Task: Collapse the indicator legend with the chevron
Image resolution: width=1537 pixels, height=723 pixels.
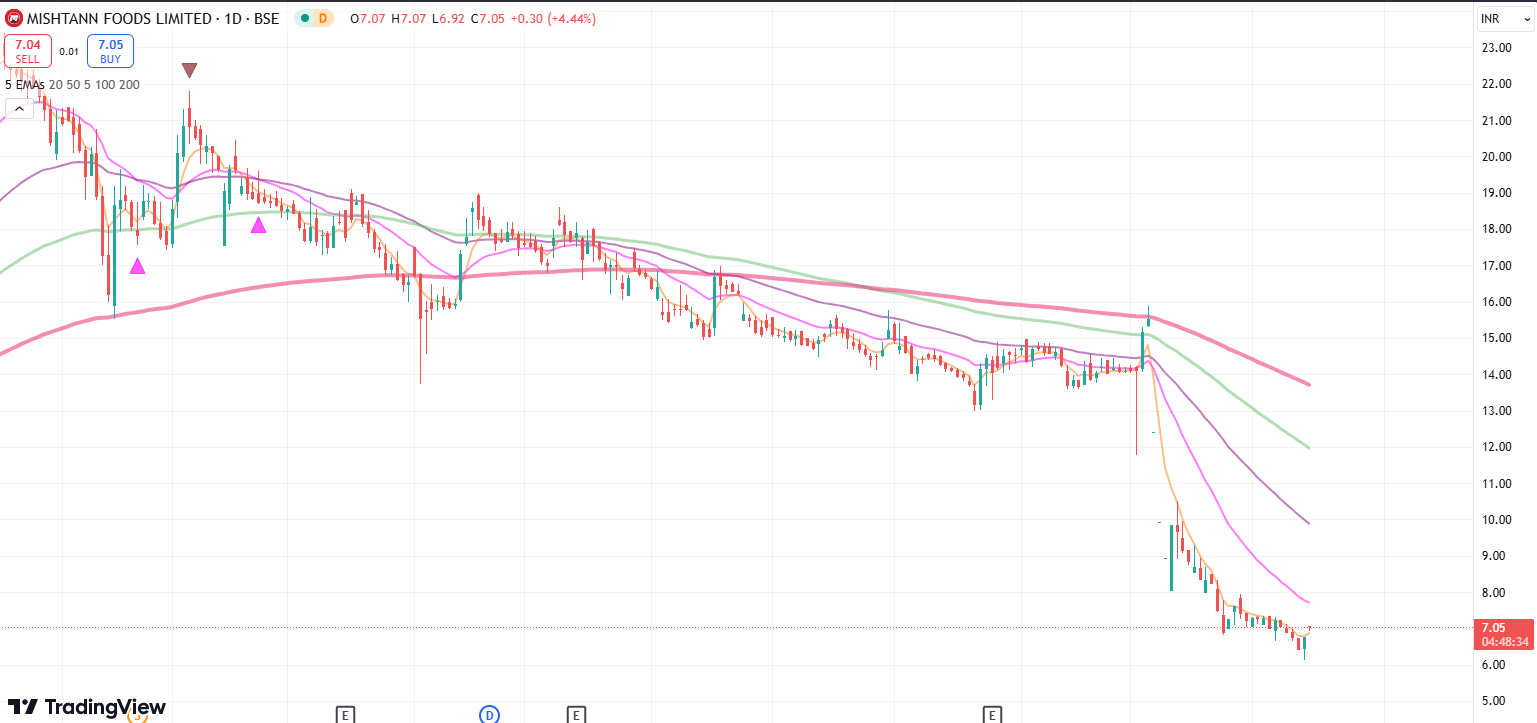Action: [x=17, y=109]
